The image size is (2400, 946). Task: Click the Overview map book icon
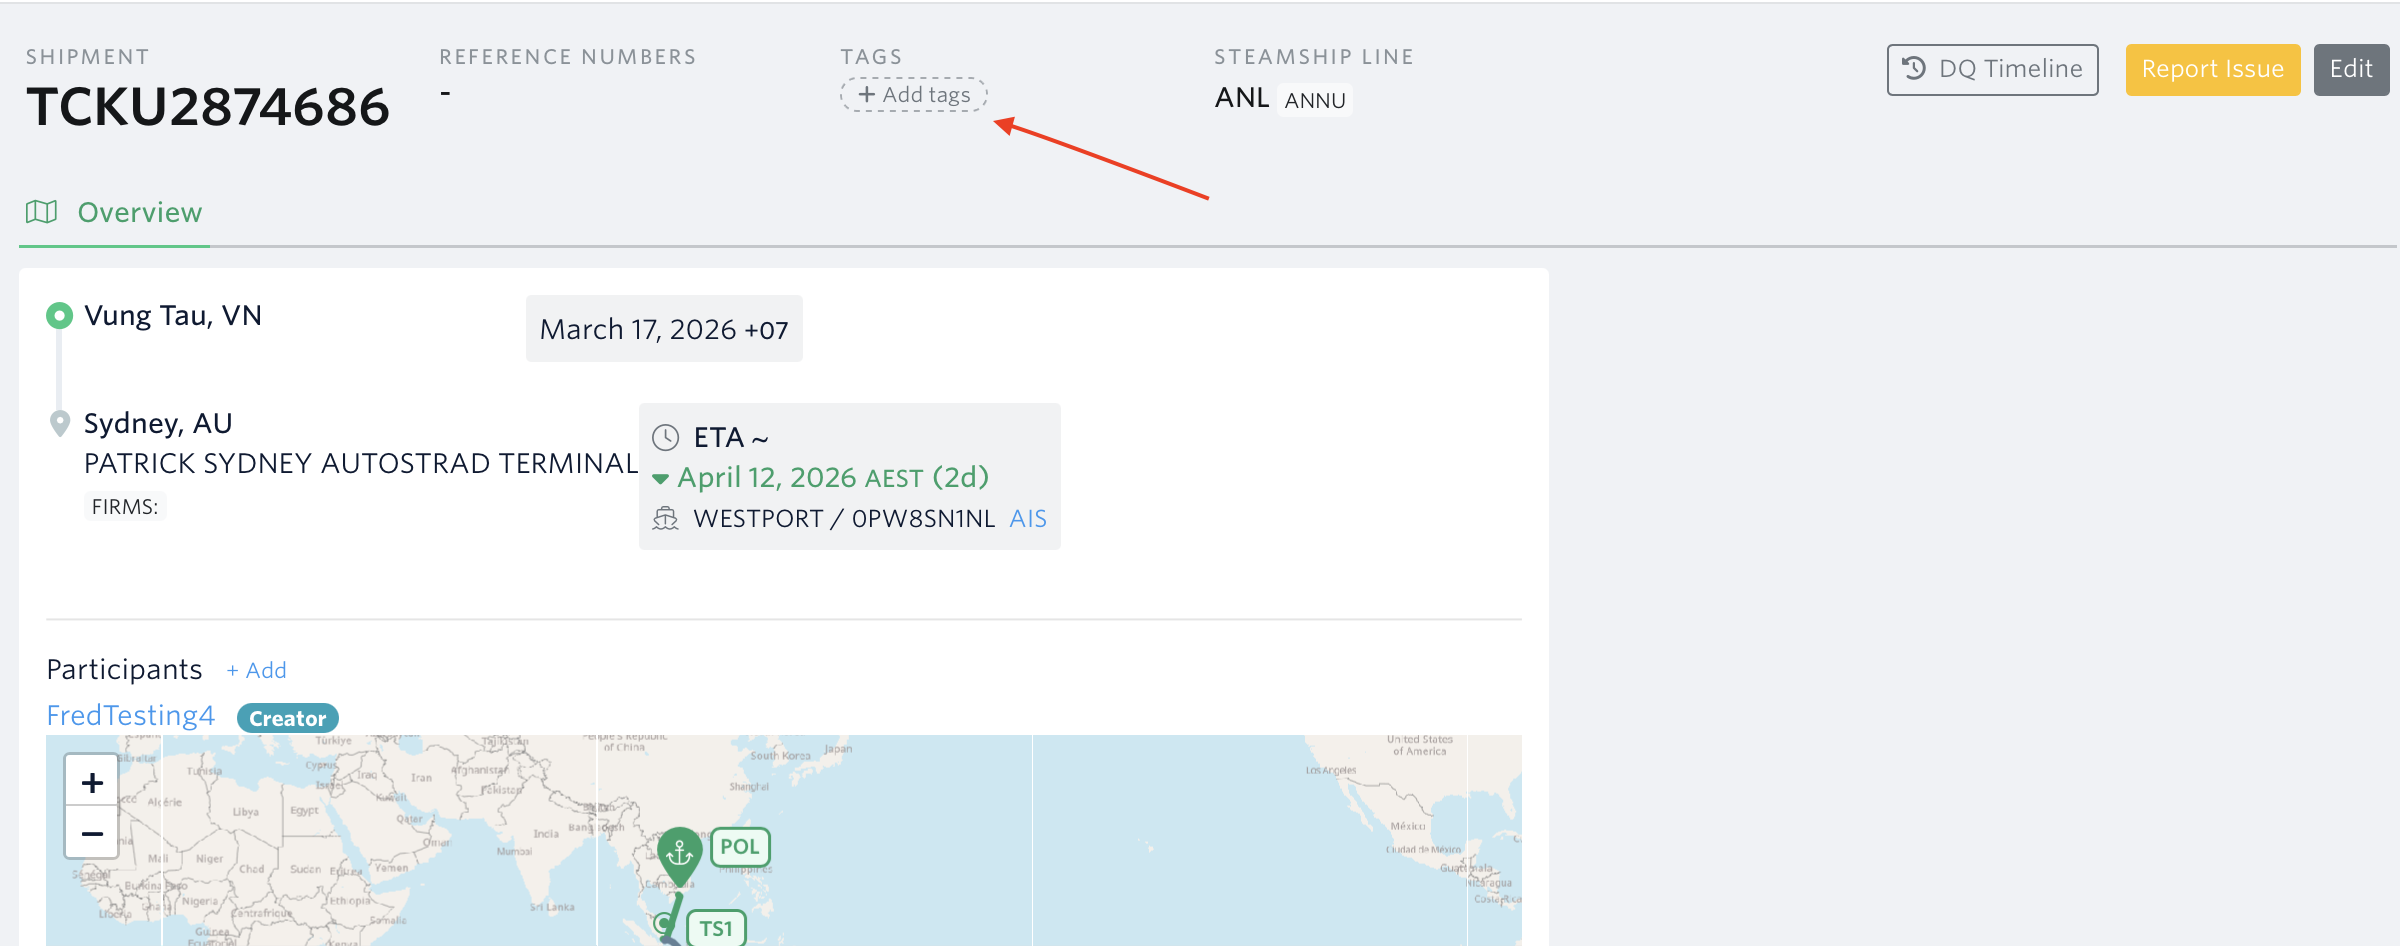(x=41, y=212)
